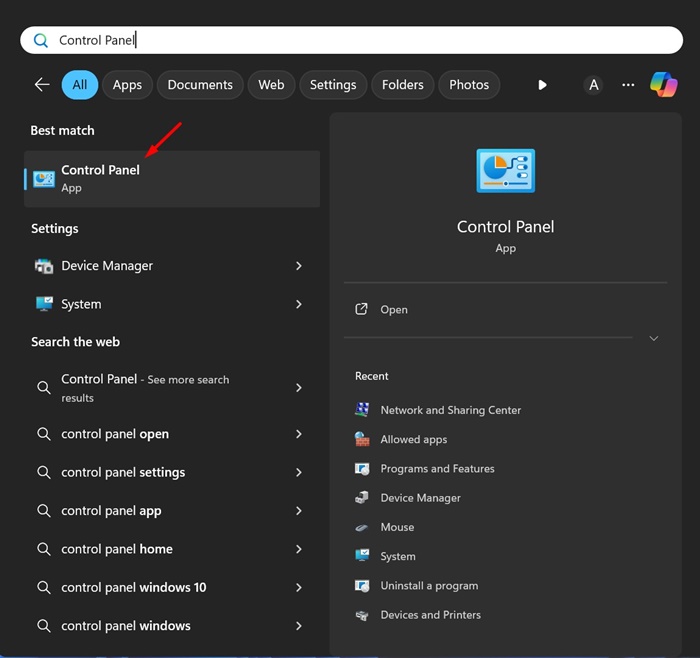Select the Documents filter tab
The image size is (700, 658).
200,85
